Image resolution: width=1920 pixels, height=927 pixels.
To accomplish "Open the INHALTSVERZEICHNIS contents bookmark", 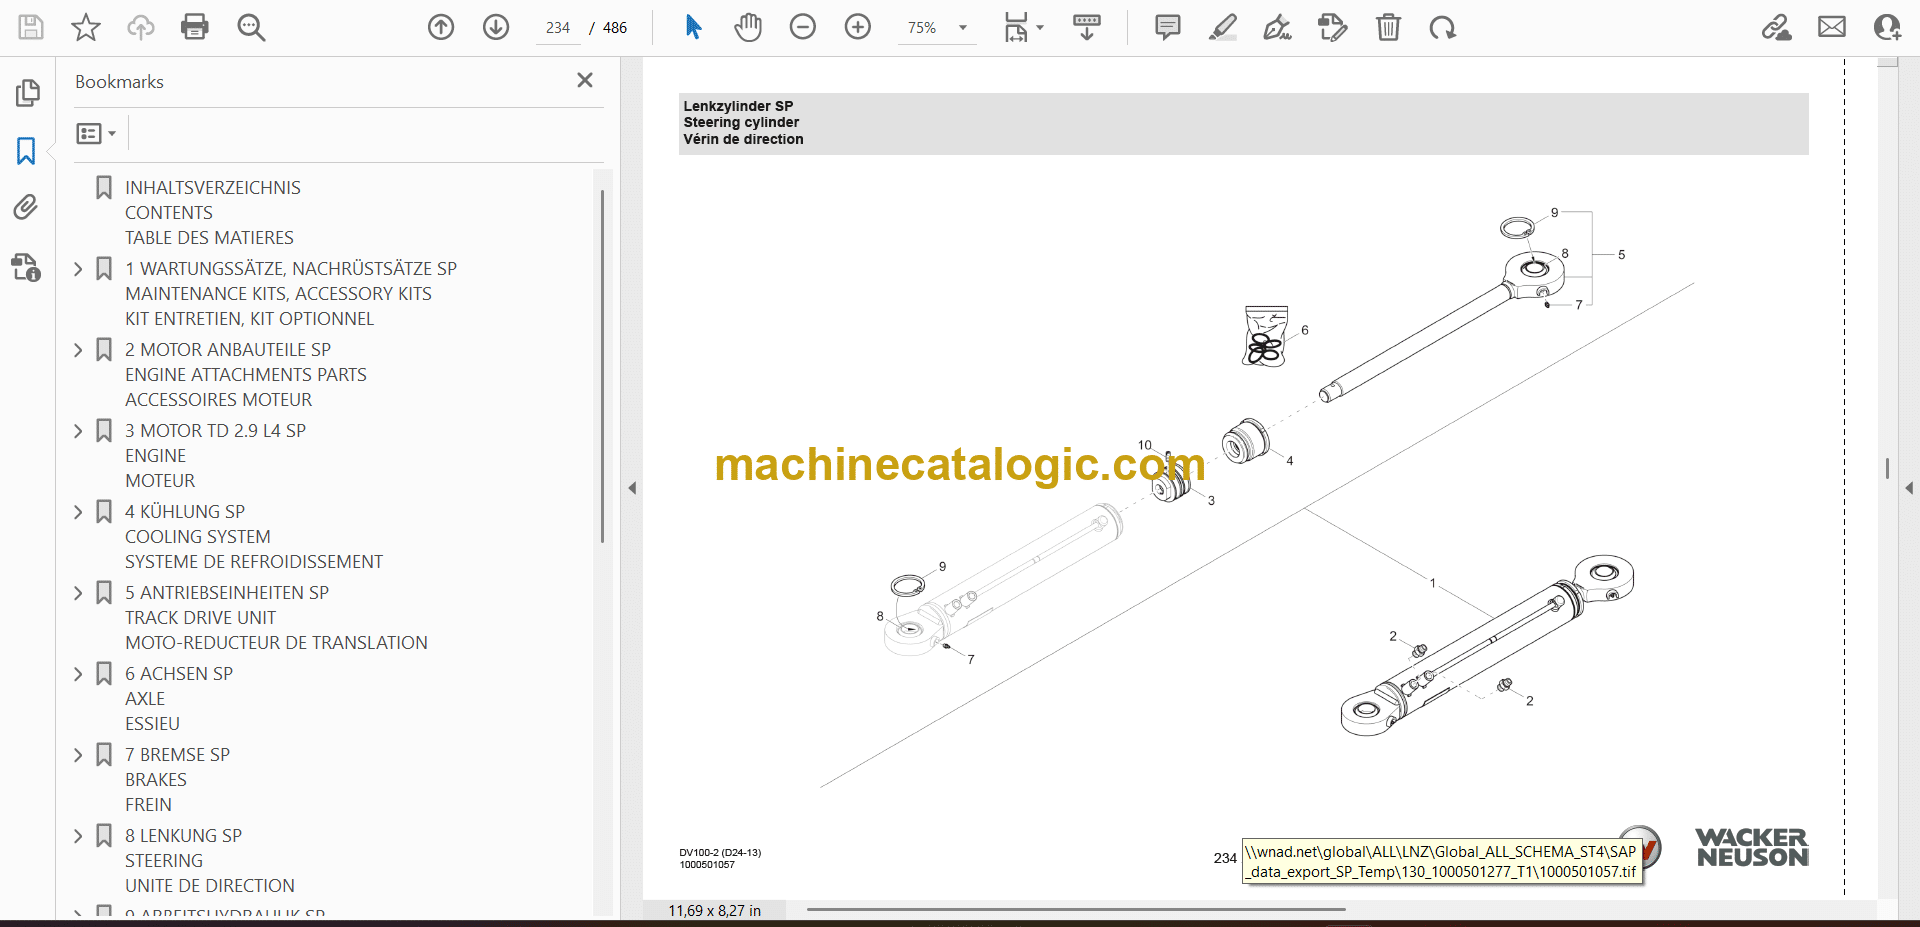I will [x=212, y=188].
